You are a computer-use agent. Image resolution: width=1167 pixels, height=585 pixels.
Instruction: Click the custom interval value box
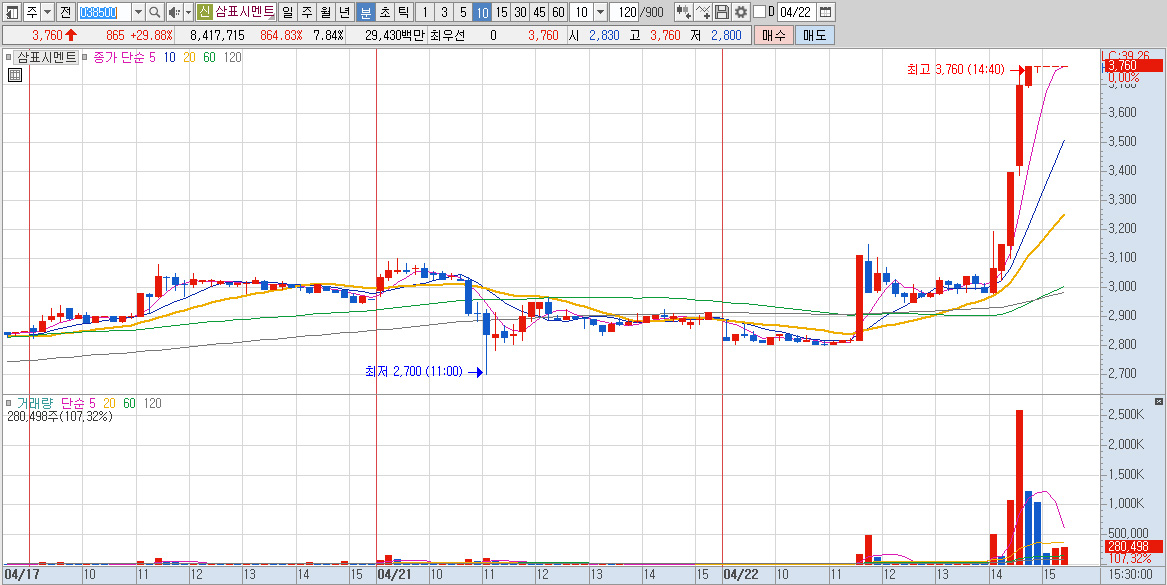coord(582,12)
